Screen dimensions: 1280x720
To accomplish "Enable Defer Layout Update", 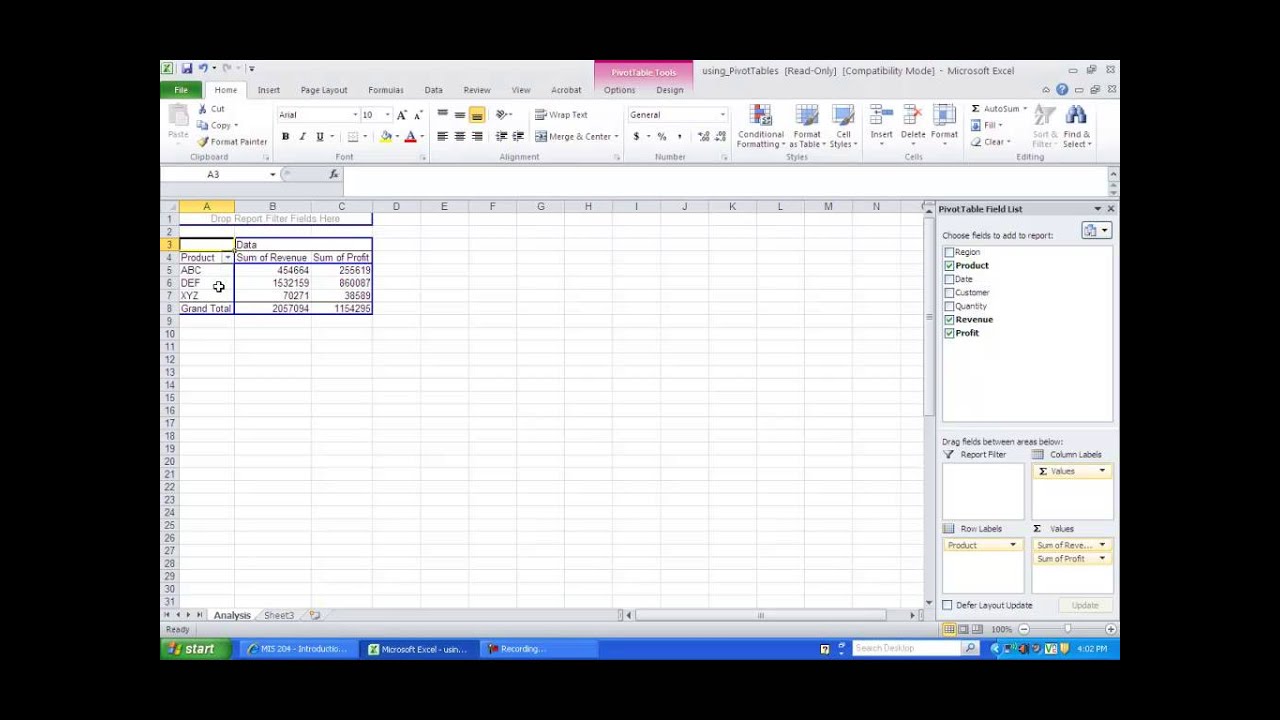I will point(947,605).
